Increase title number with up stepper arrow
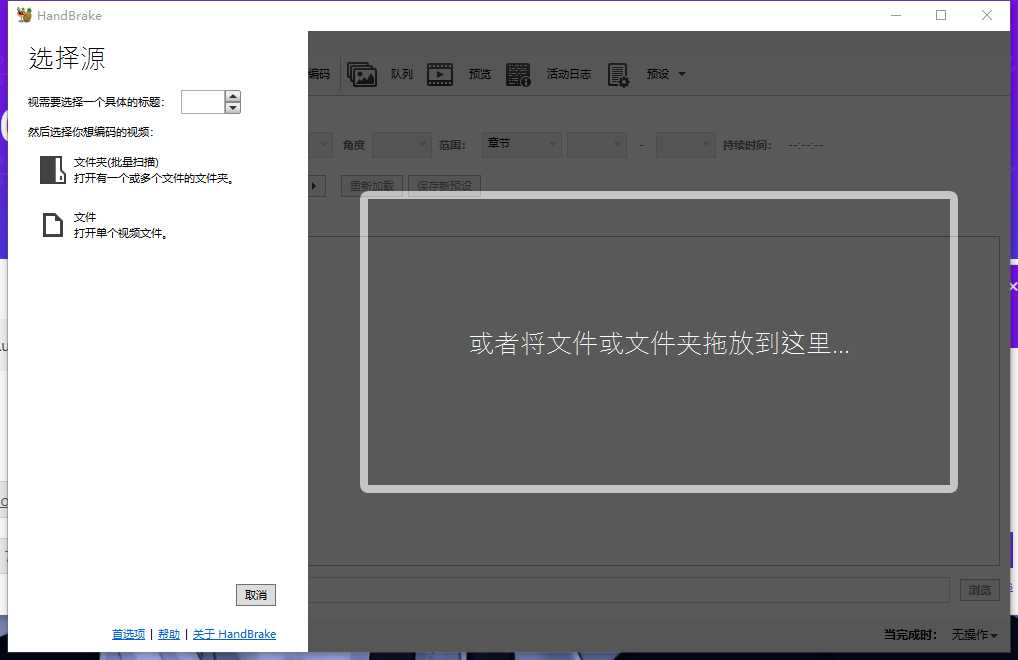The height and width of the screenshot is (660, 1018). click(x=233, y=97)
